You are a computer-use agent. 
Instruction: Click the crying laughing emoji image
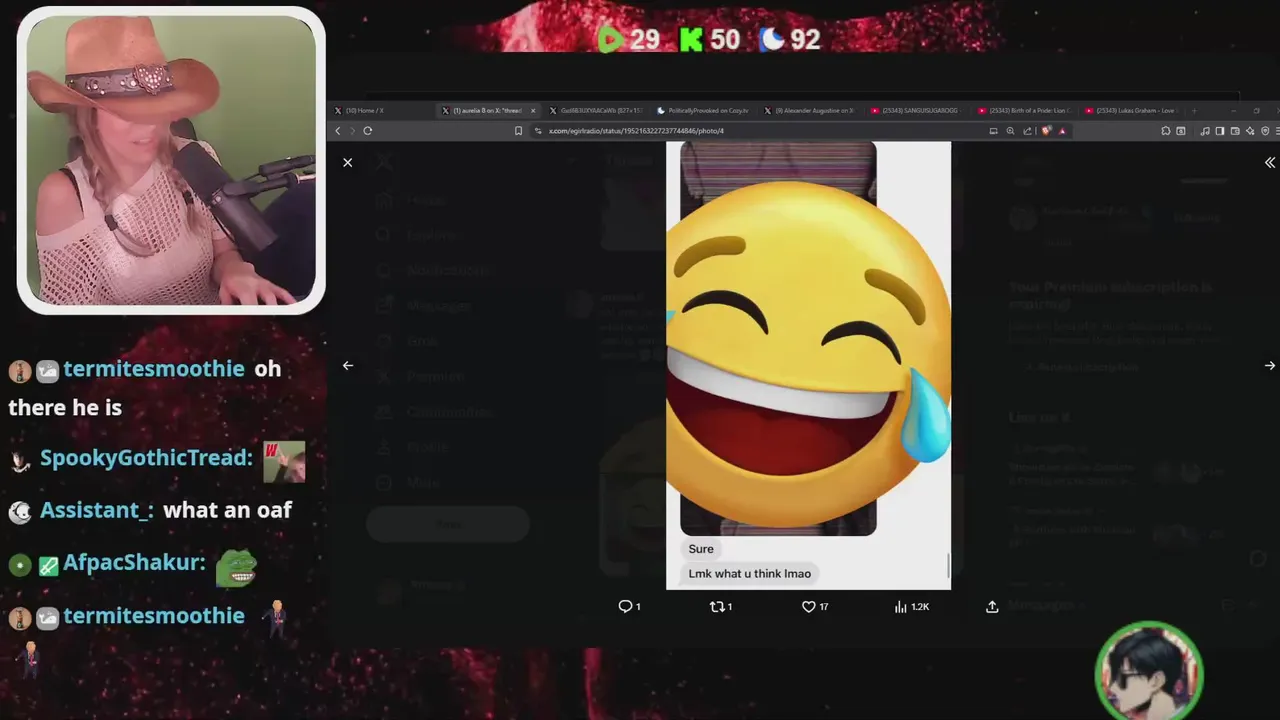pyautogui.click(x=808, y=355)
